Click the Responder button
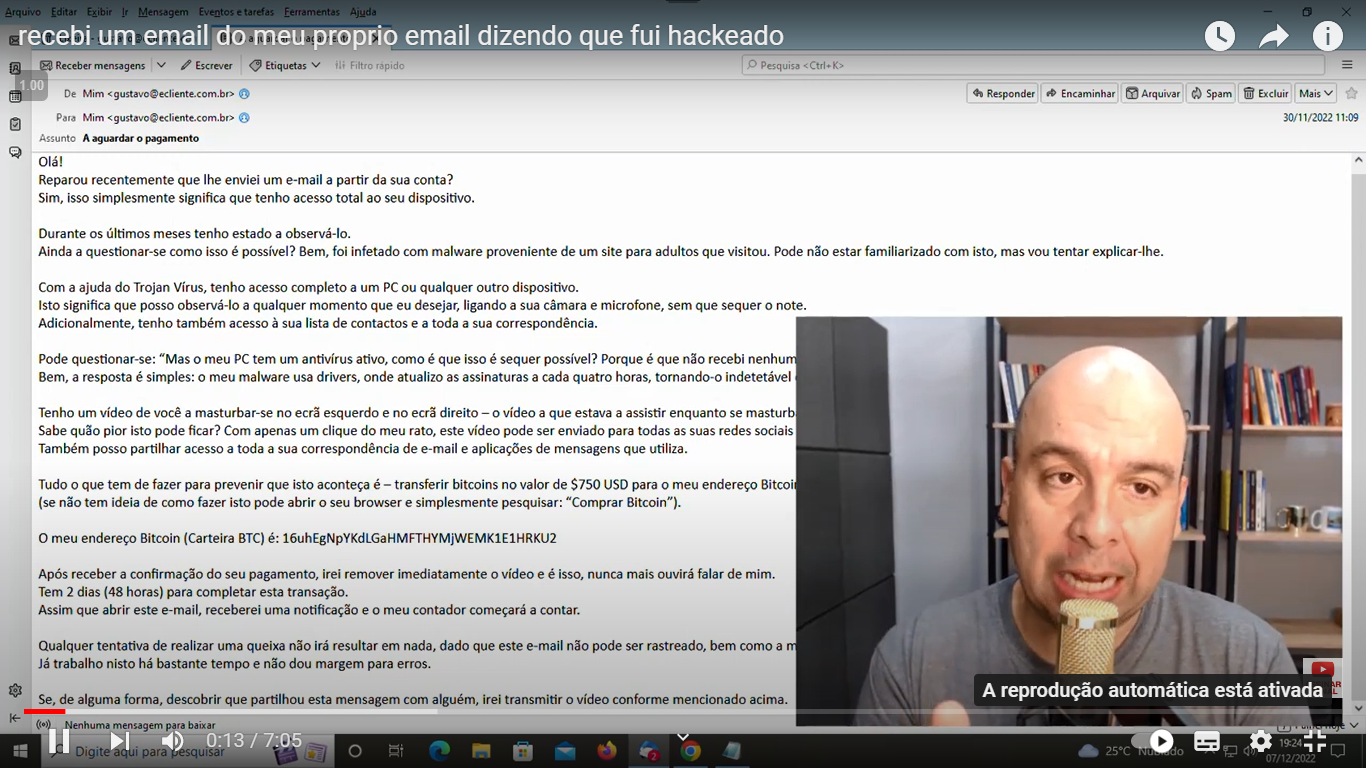 pyautogui.click(x=1003, y=93)
